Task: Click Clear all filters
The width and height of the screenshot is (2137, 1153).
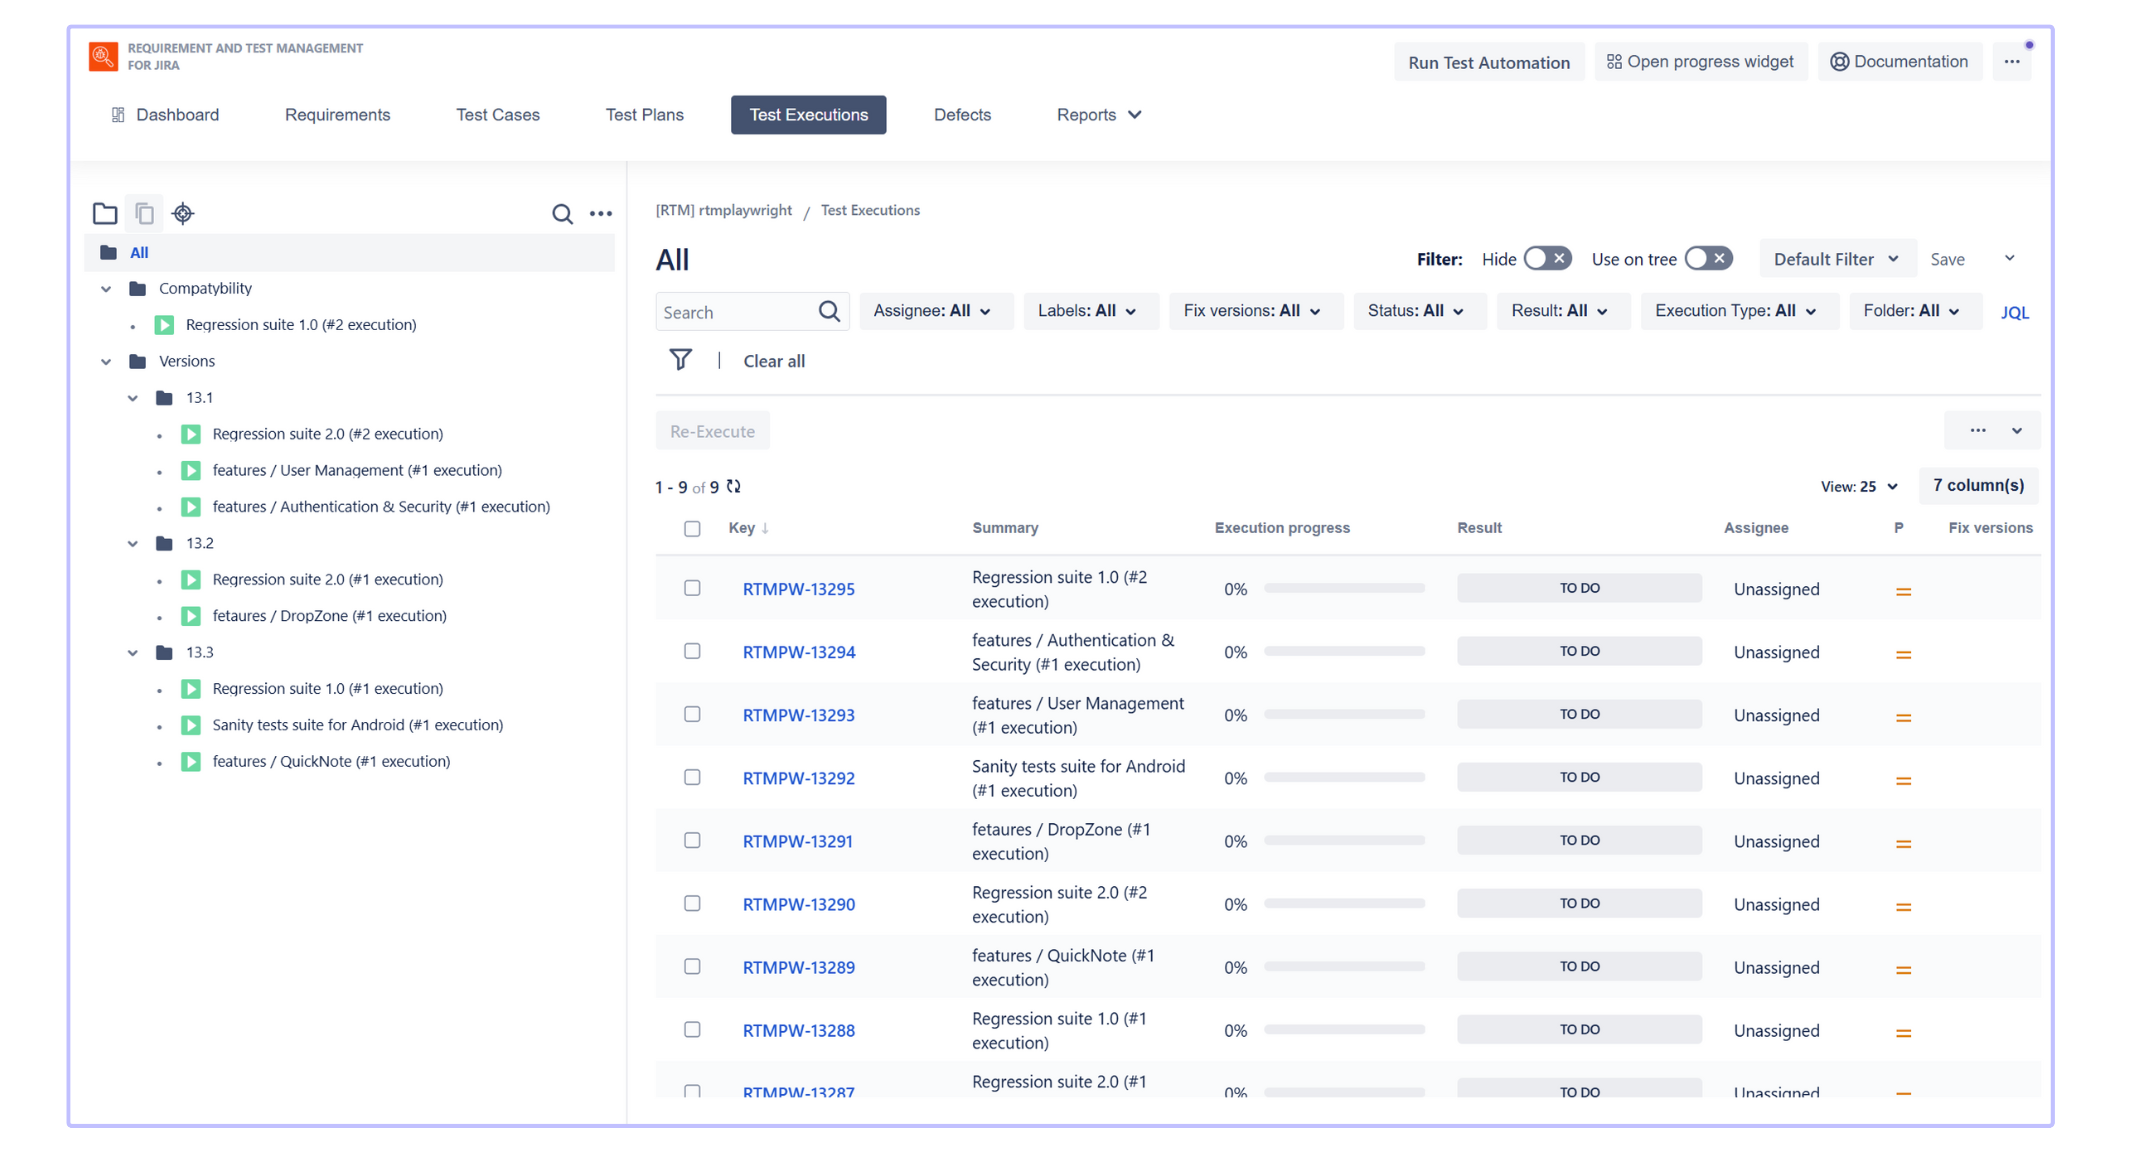Action: [x=774, y=361]
